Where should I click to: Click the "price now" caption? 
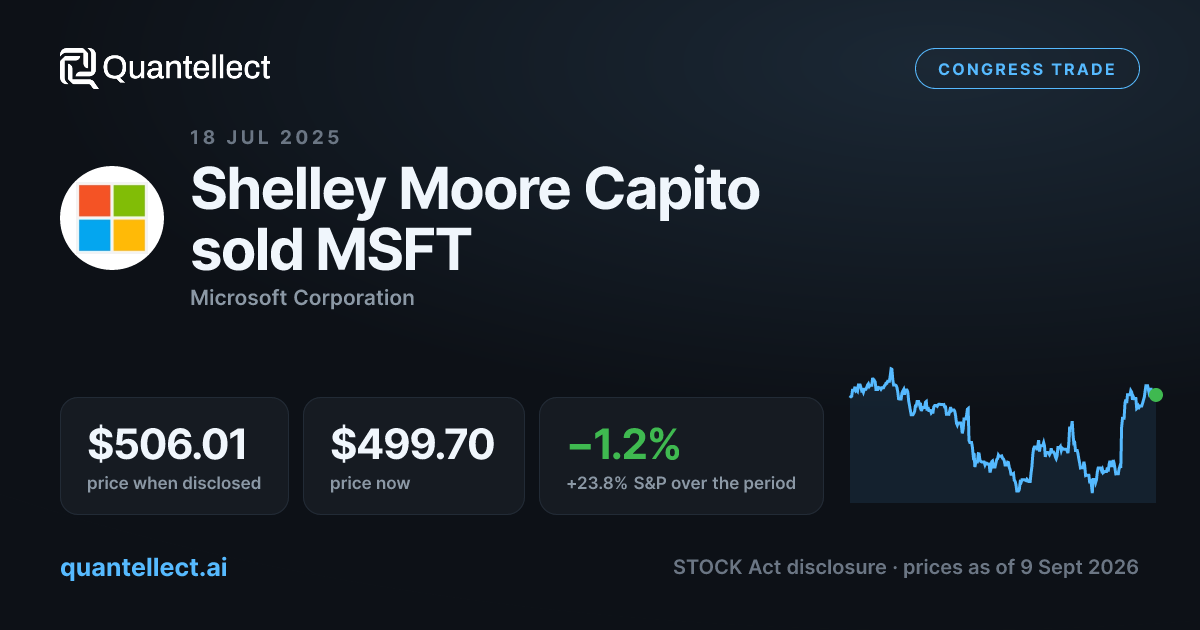click(370, 483)
